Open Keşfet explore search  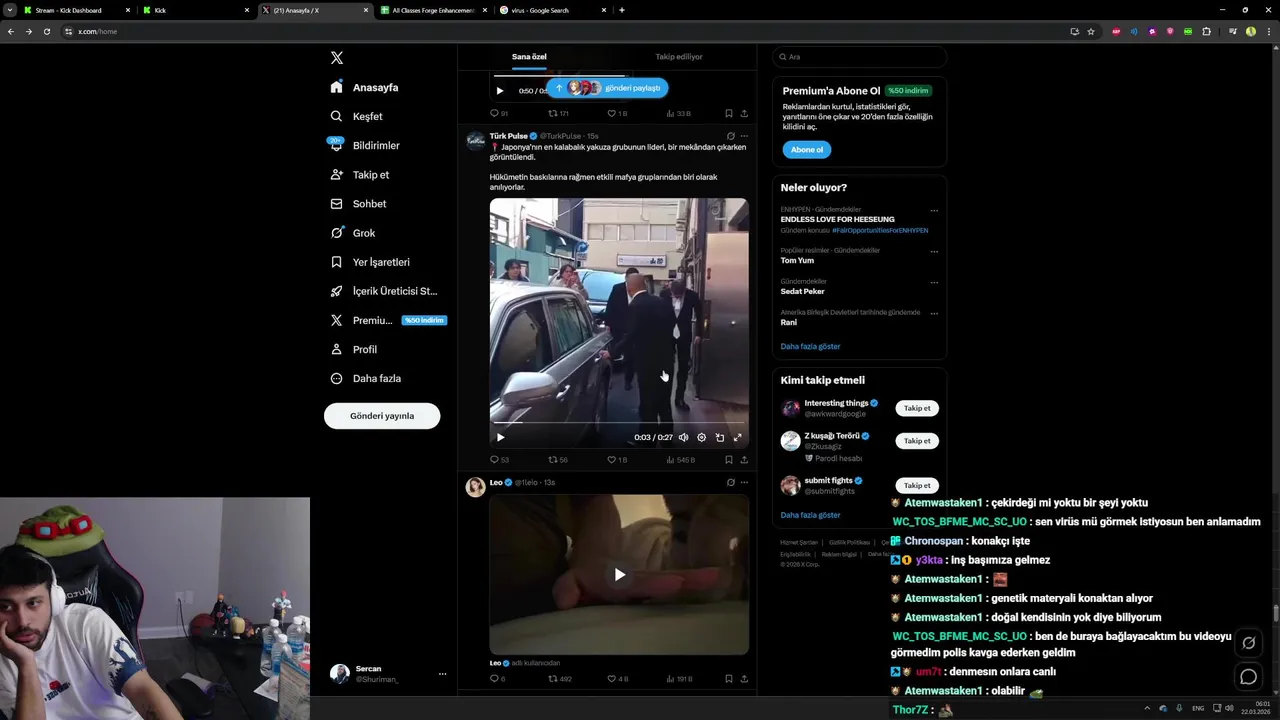[357, 116]
